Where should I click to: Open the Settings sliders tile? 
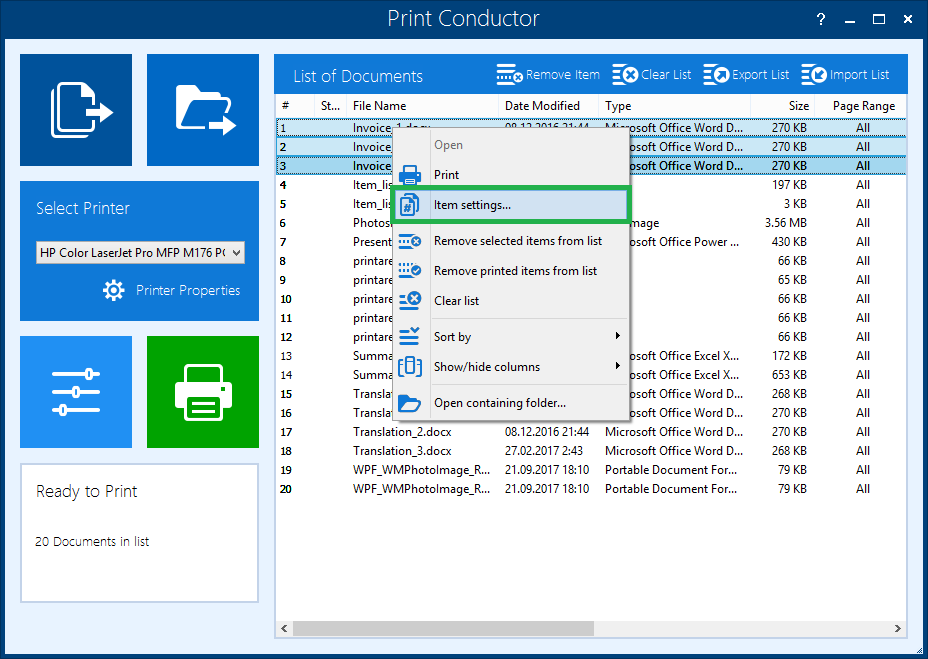coord(76,392)
